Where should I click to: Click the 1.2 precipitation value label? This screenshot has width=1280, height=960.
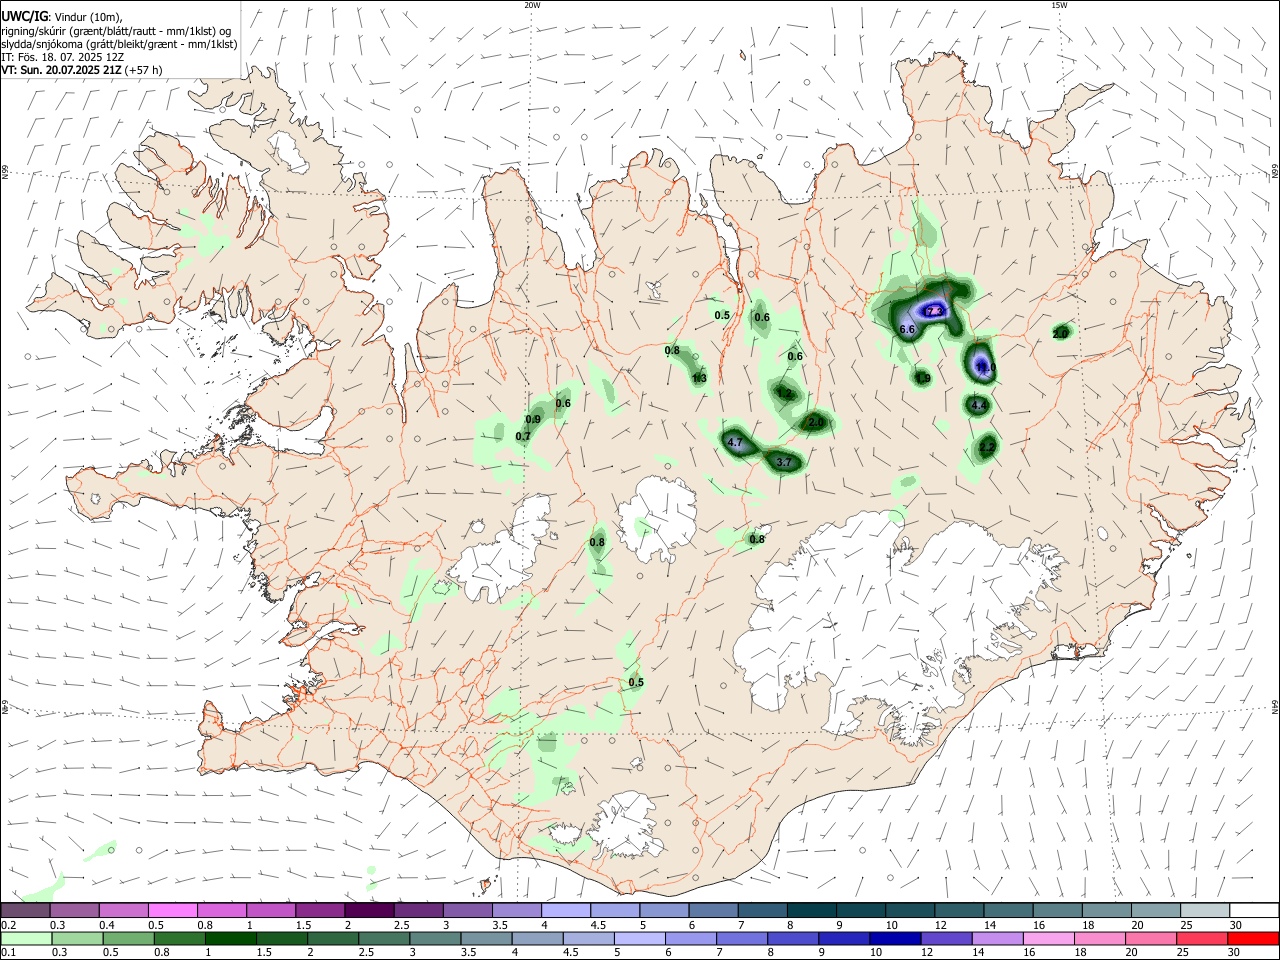[x=785, y=395]
